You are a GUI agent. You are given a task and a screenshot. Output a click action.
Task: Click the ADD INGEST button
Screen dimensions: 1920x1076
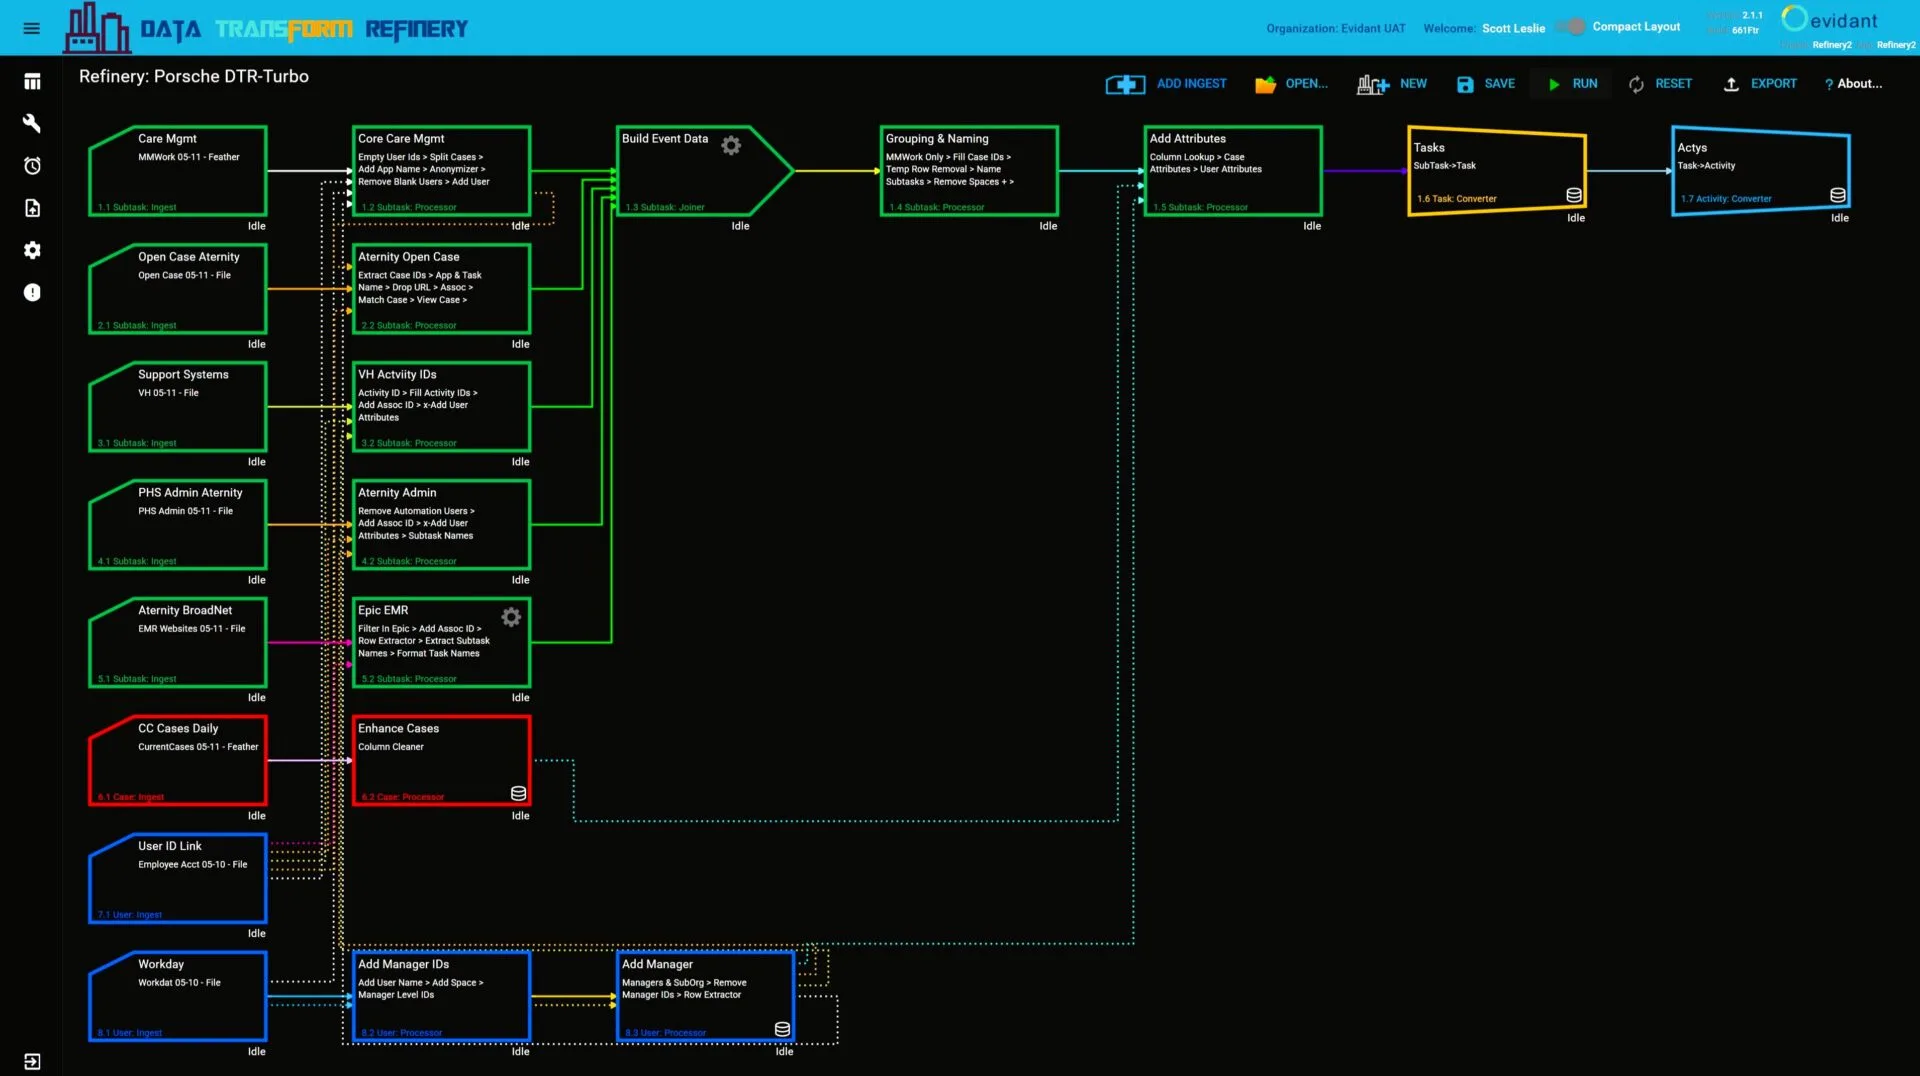1166,84
